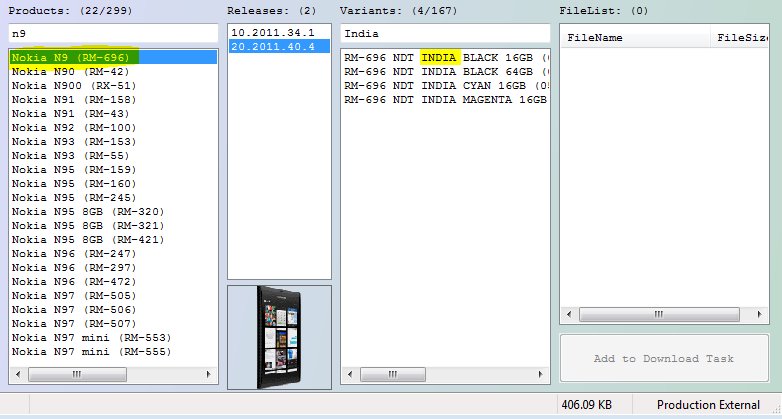Select Nokia N97 (RM-505) product
This screenshot has height=419, width=782.
pyautogui.click(x=113, y=295)
